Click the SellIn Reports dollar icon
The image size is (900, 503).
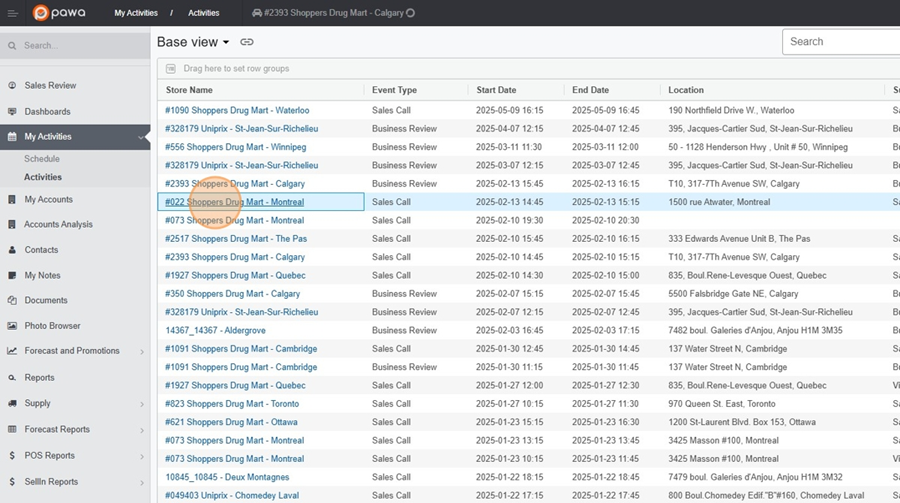click(x=12, y=482)
